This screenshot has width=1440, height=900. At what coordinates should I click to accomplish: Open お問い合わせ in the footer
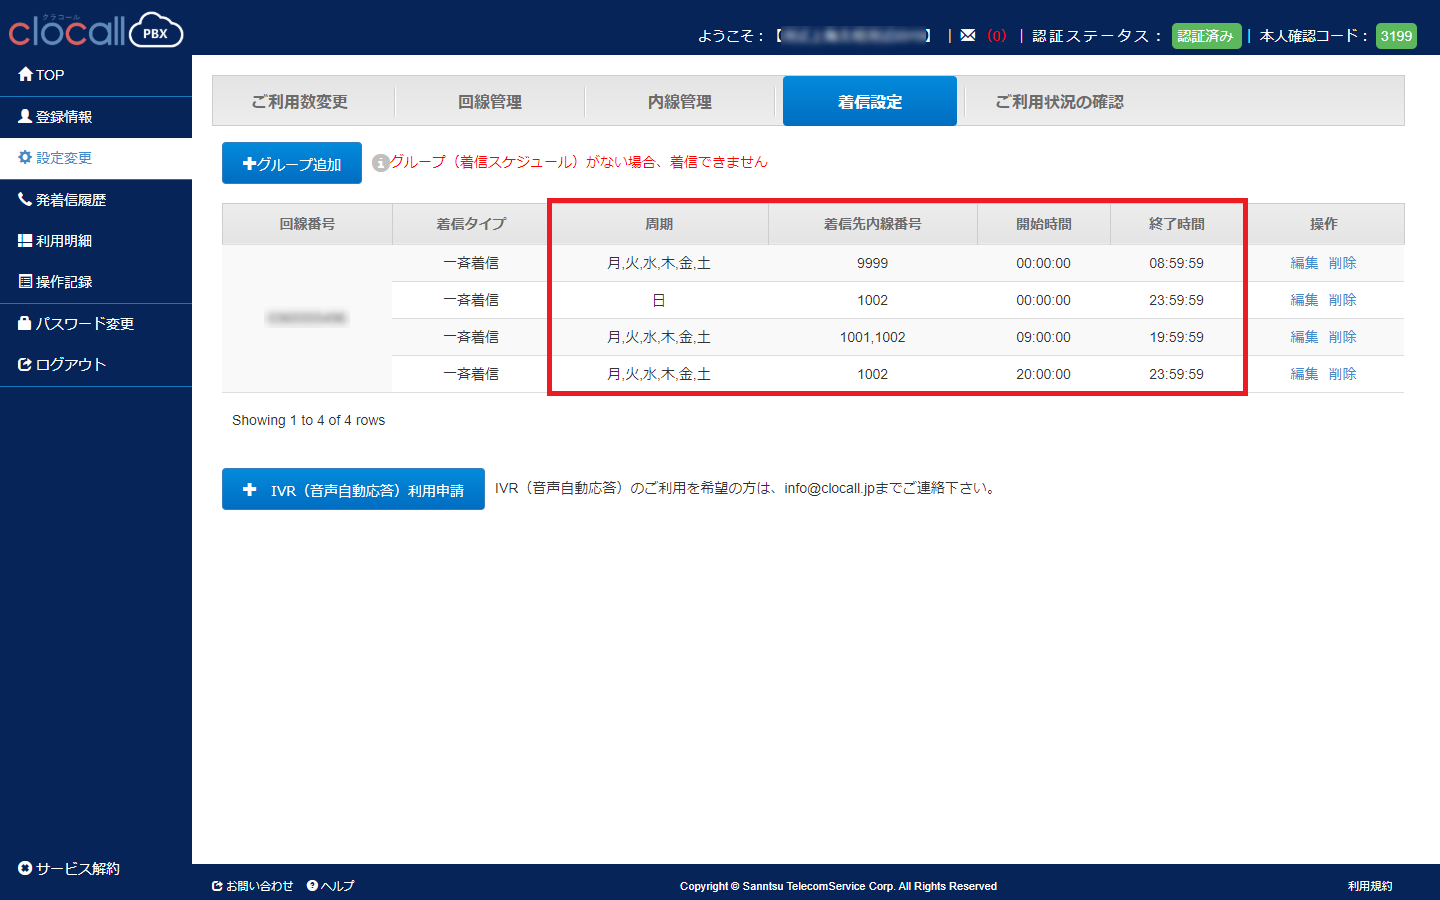coord(253,886)
